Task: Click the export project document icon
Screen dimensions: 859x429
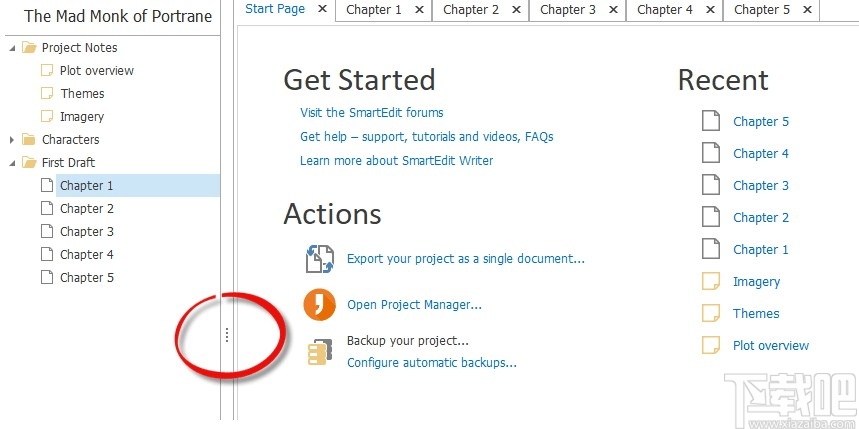Action: (x=319, y=259)
